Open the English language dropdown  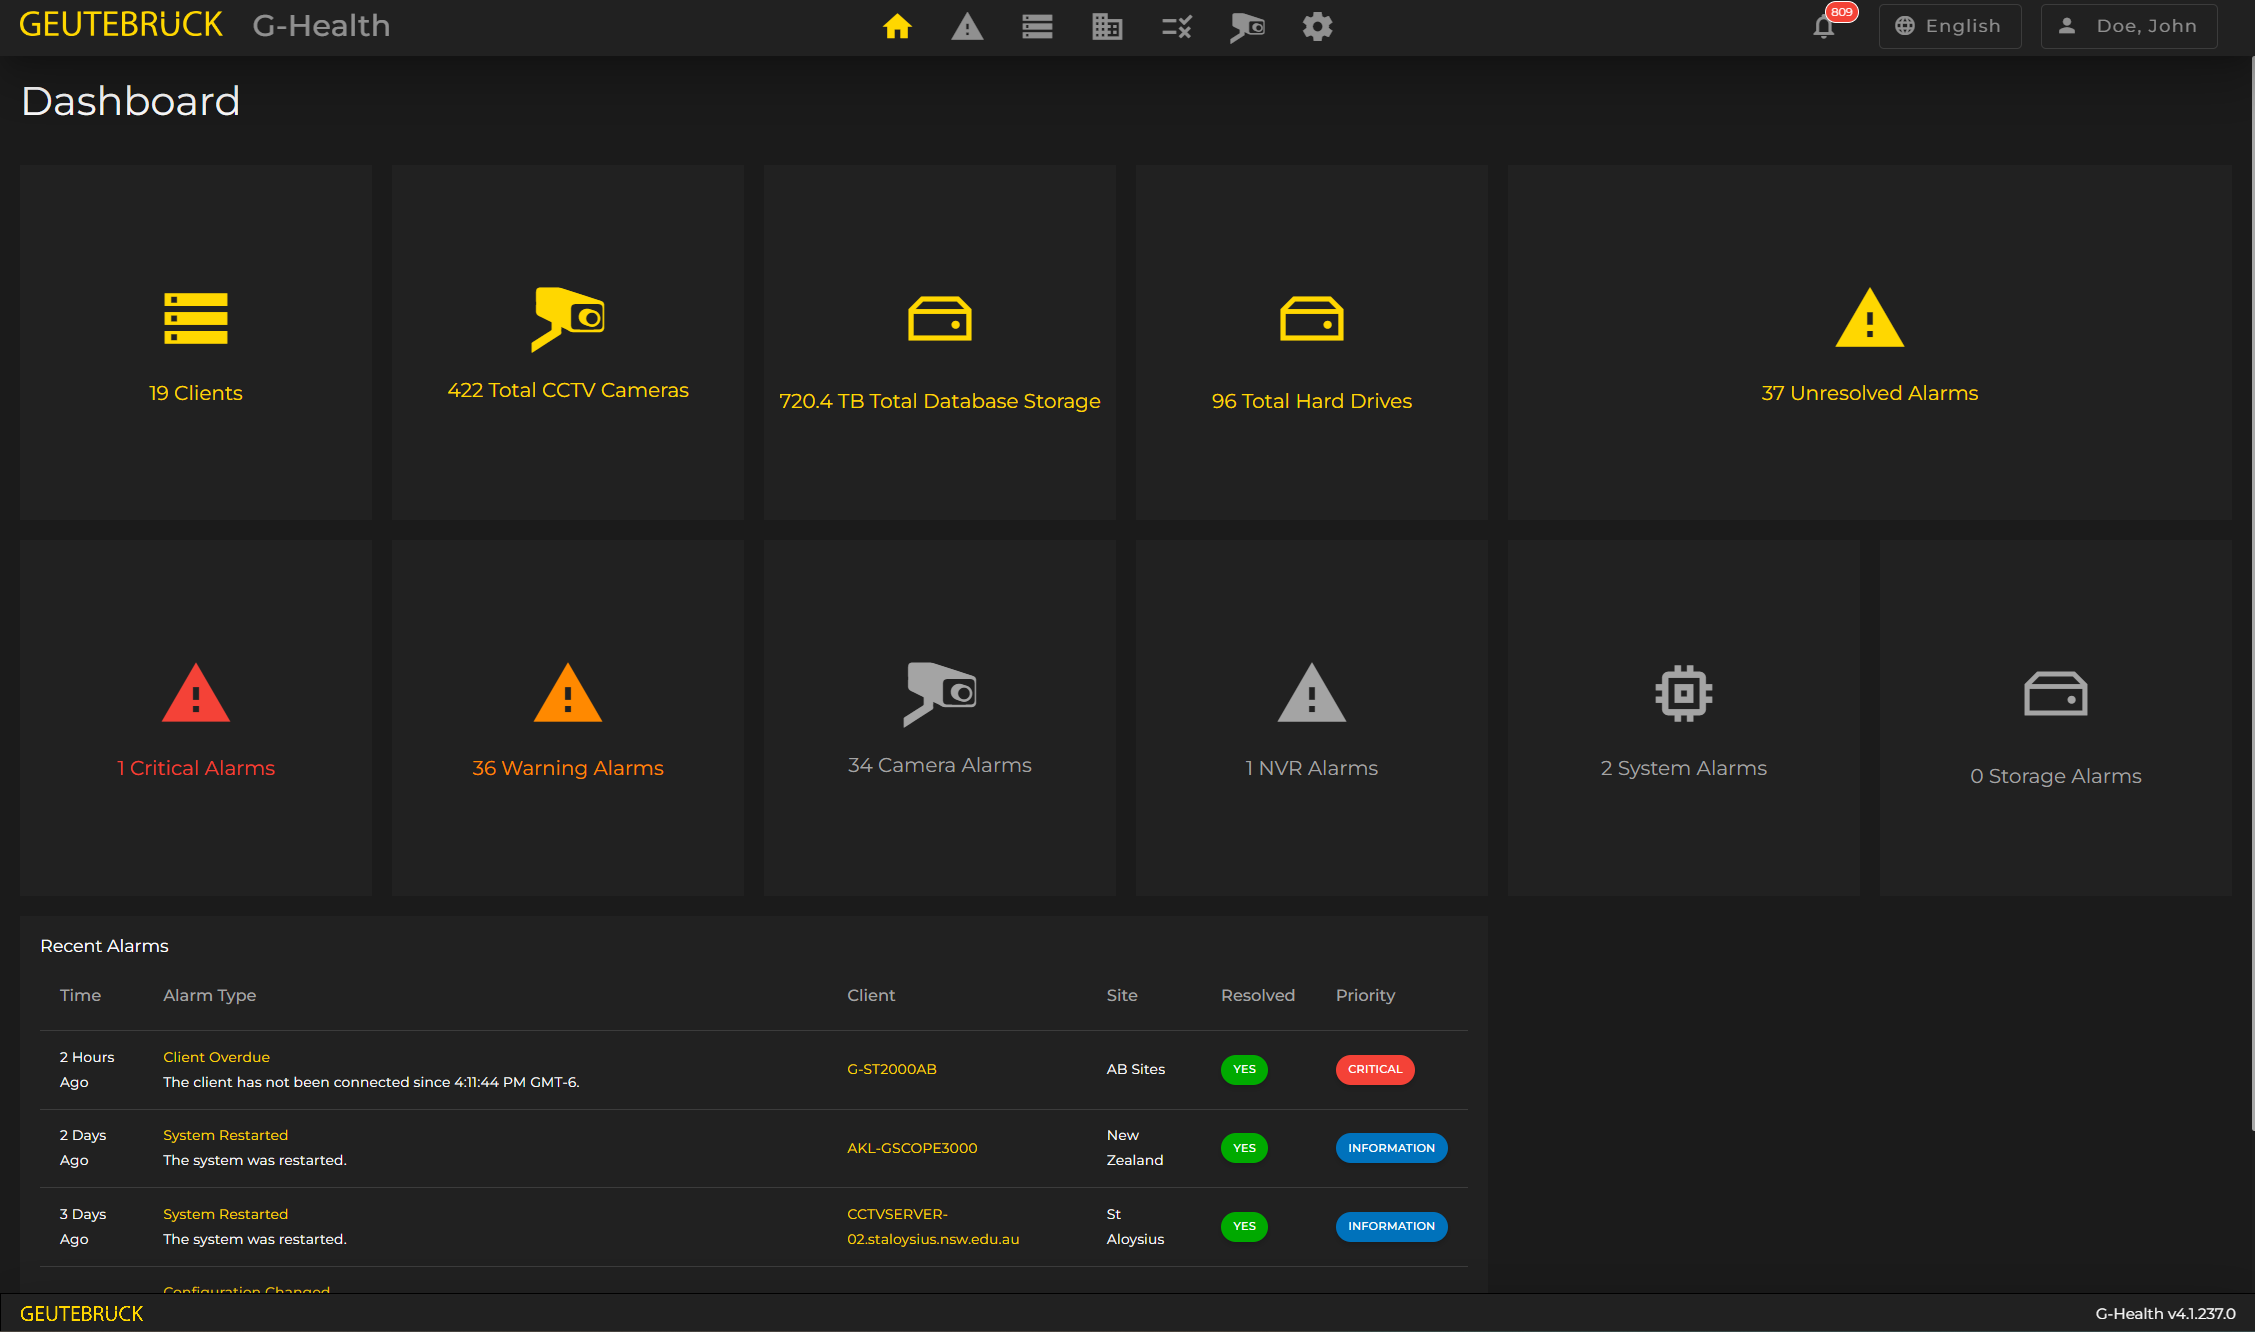(1948, 26)
